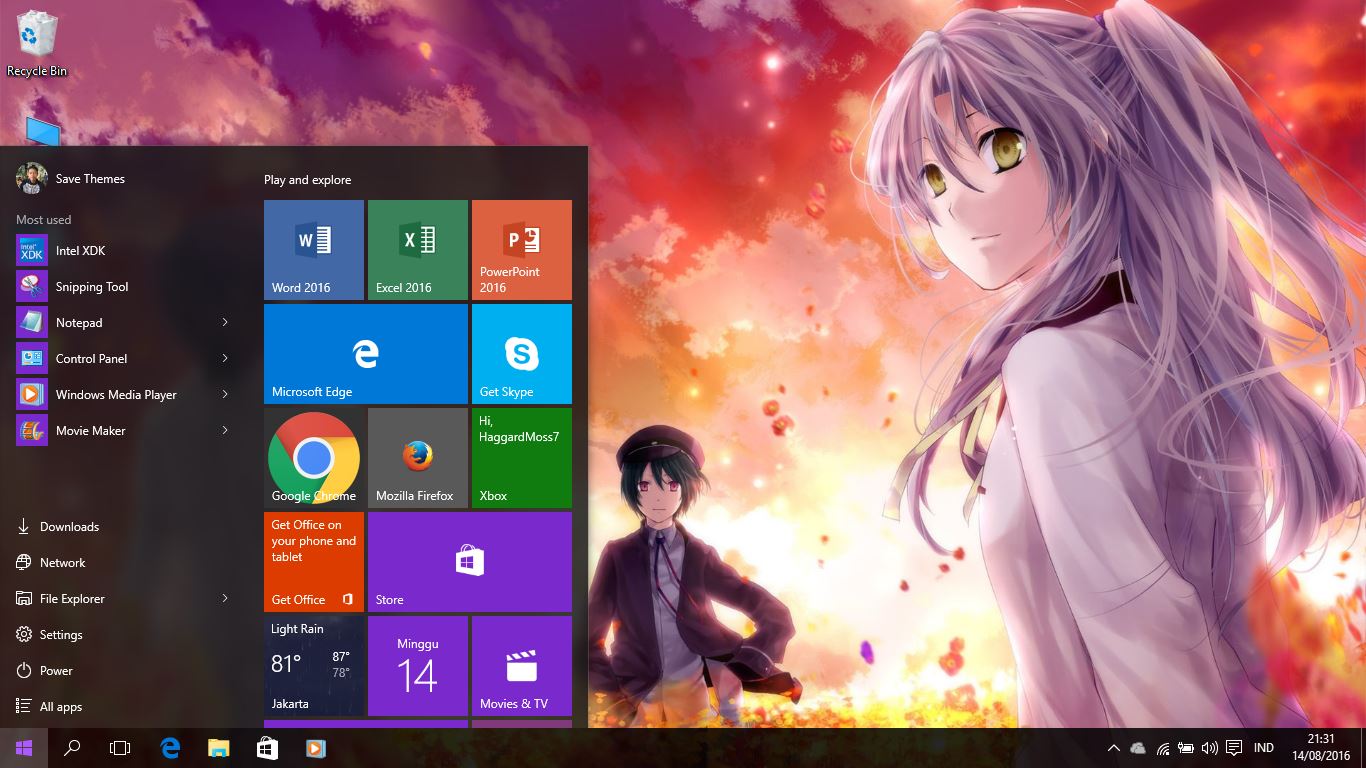
Task: Open taskbar Search
Action: pos(72,748)
